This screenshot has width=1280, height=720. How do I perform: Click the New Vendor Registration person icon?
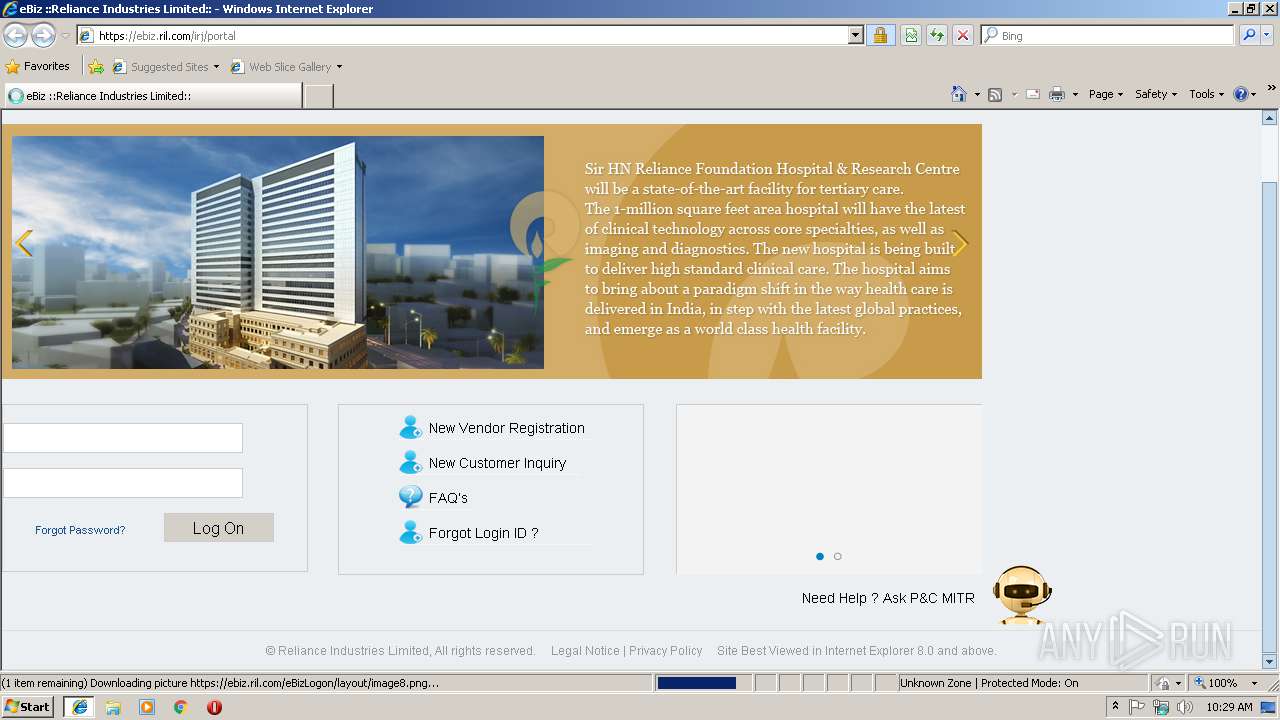pos(410,428)
